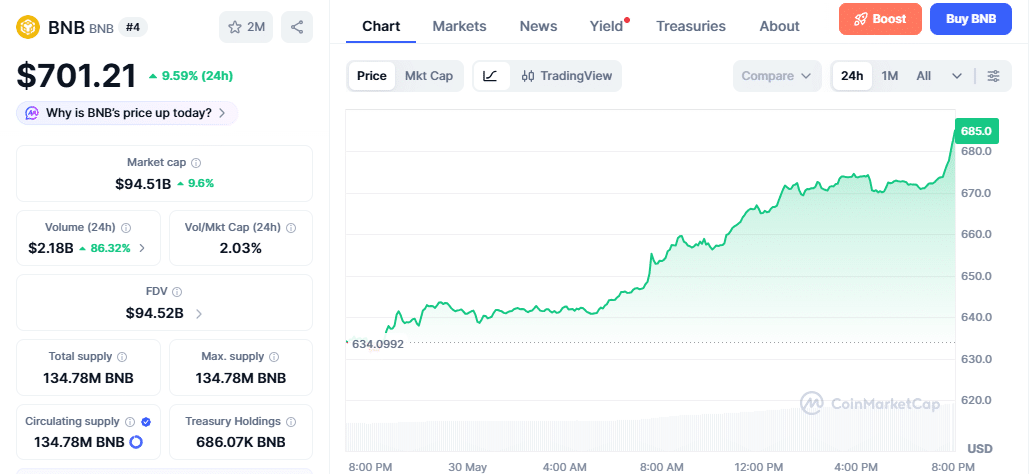
Task: Expand Volume (24h) details chevron
Action: coord(142,248)
